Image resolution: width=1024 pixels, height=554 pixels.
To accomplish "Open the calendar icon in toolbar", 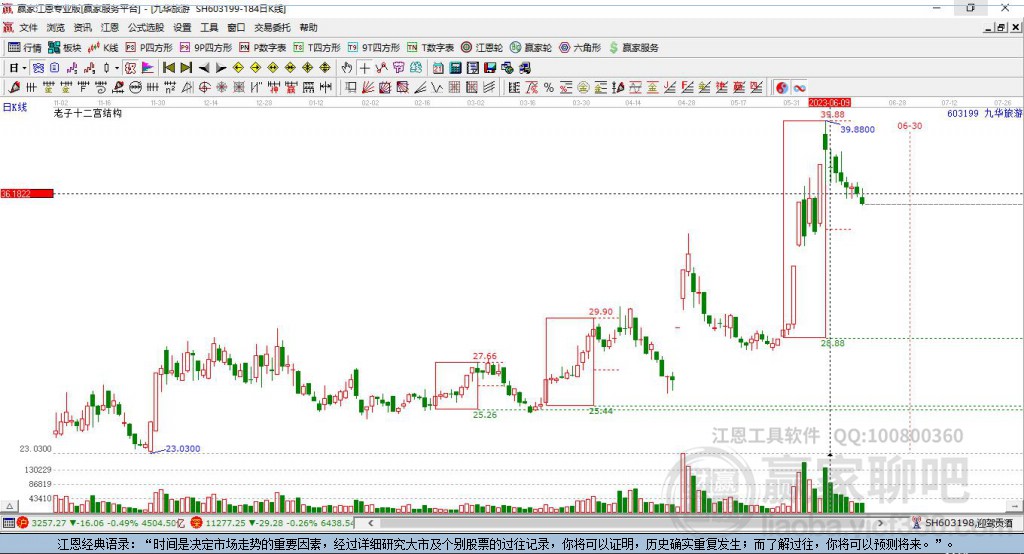I will click(438, 68).
